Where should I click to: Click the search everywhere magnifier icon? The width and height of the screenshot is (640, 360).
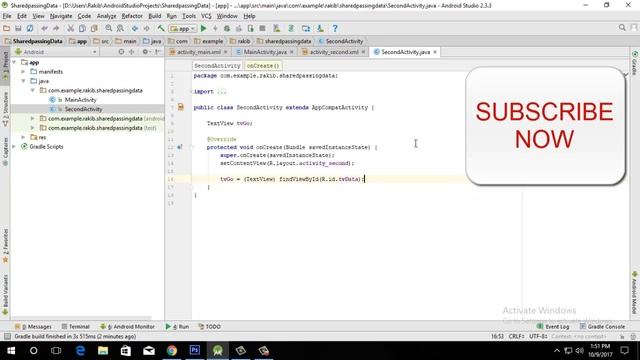[x=622, y=28]
